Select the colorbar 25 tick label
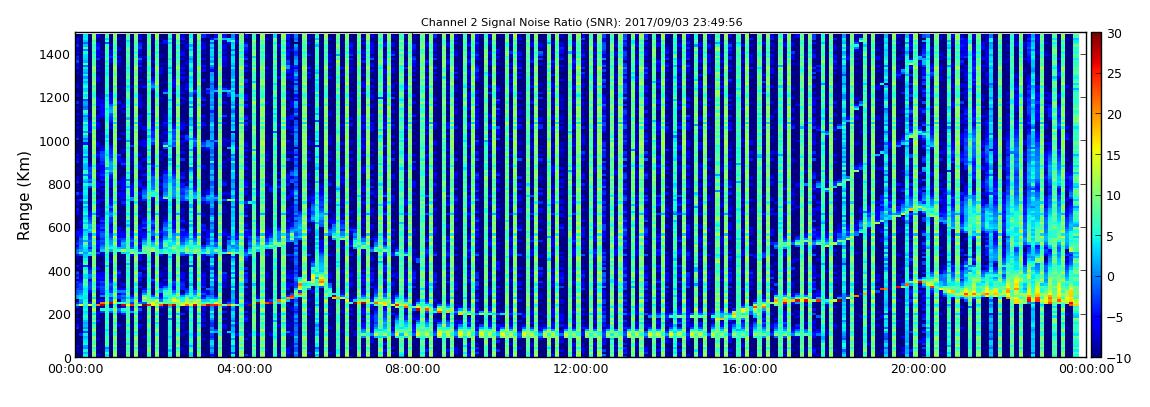This screenshot has width=1150, height=407. point(1114,74)
